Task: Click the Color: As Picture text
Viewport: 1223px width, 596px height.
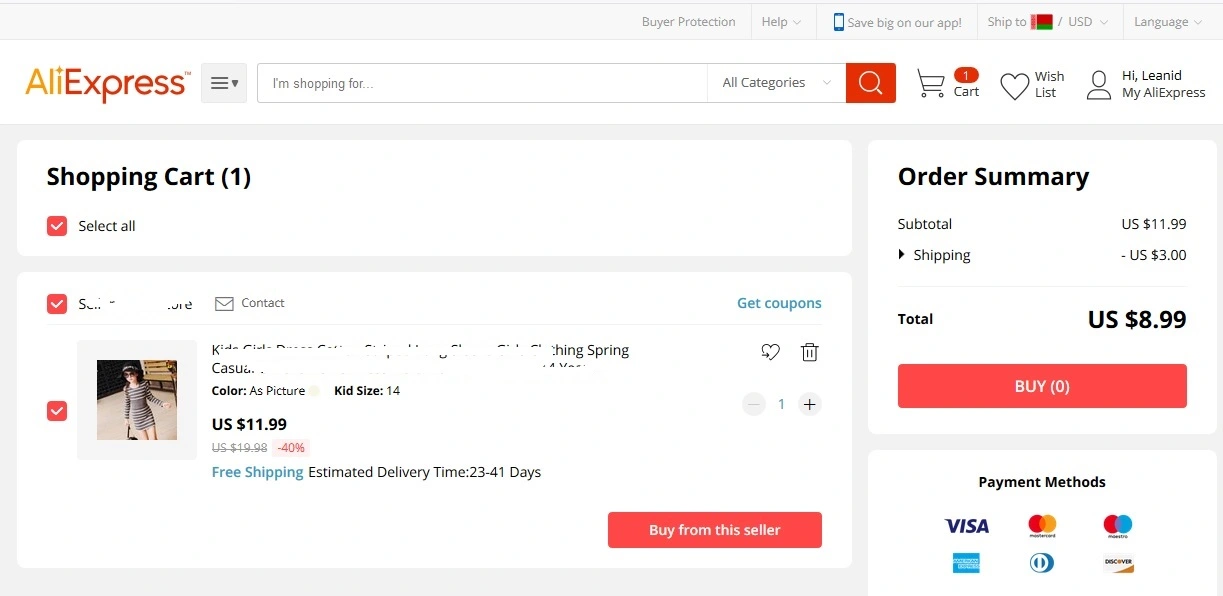Action: pos(259,391)
